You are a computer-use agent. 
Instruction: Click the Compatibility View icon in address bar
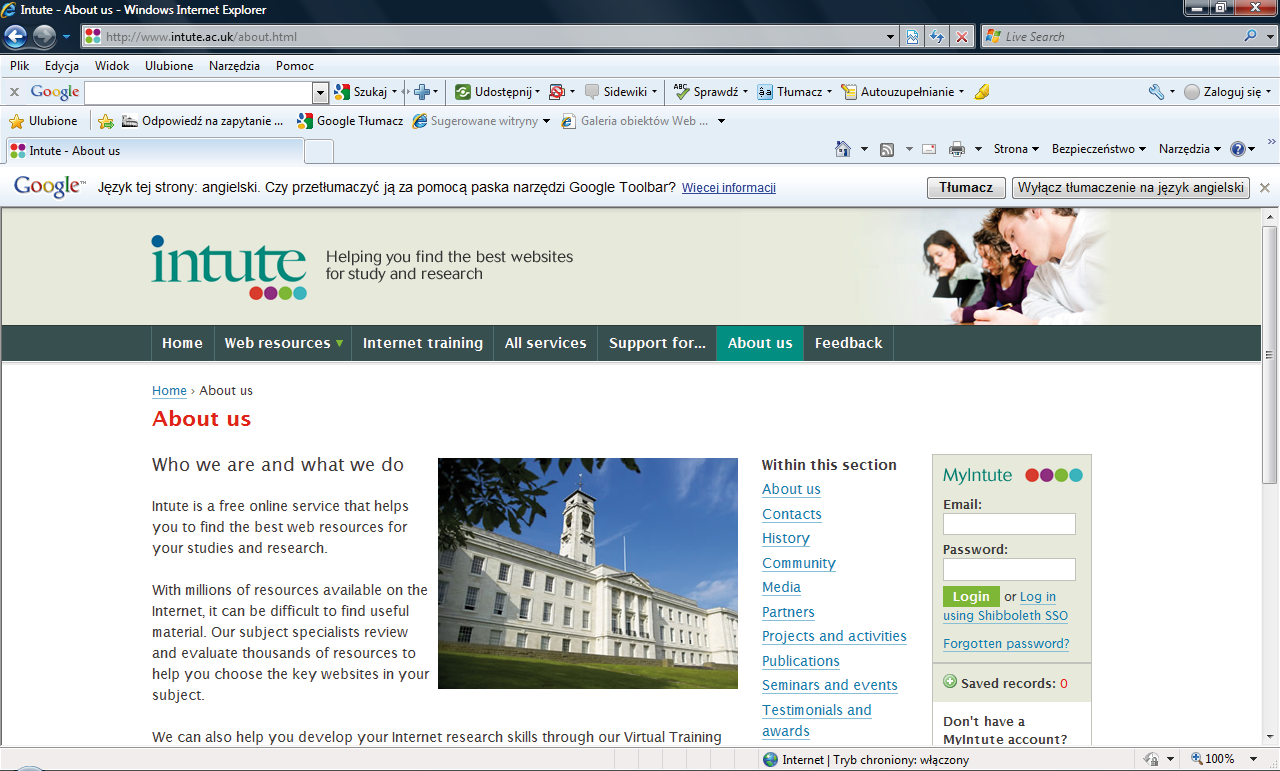913,37
